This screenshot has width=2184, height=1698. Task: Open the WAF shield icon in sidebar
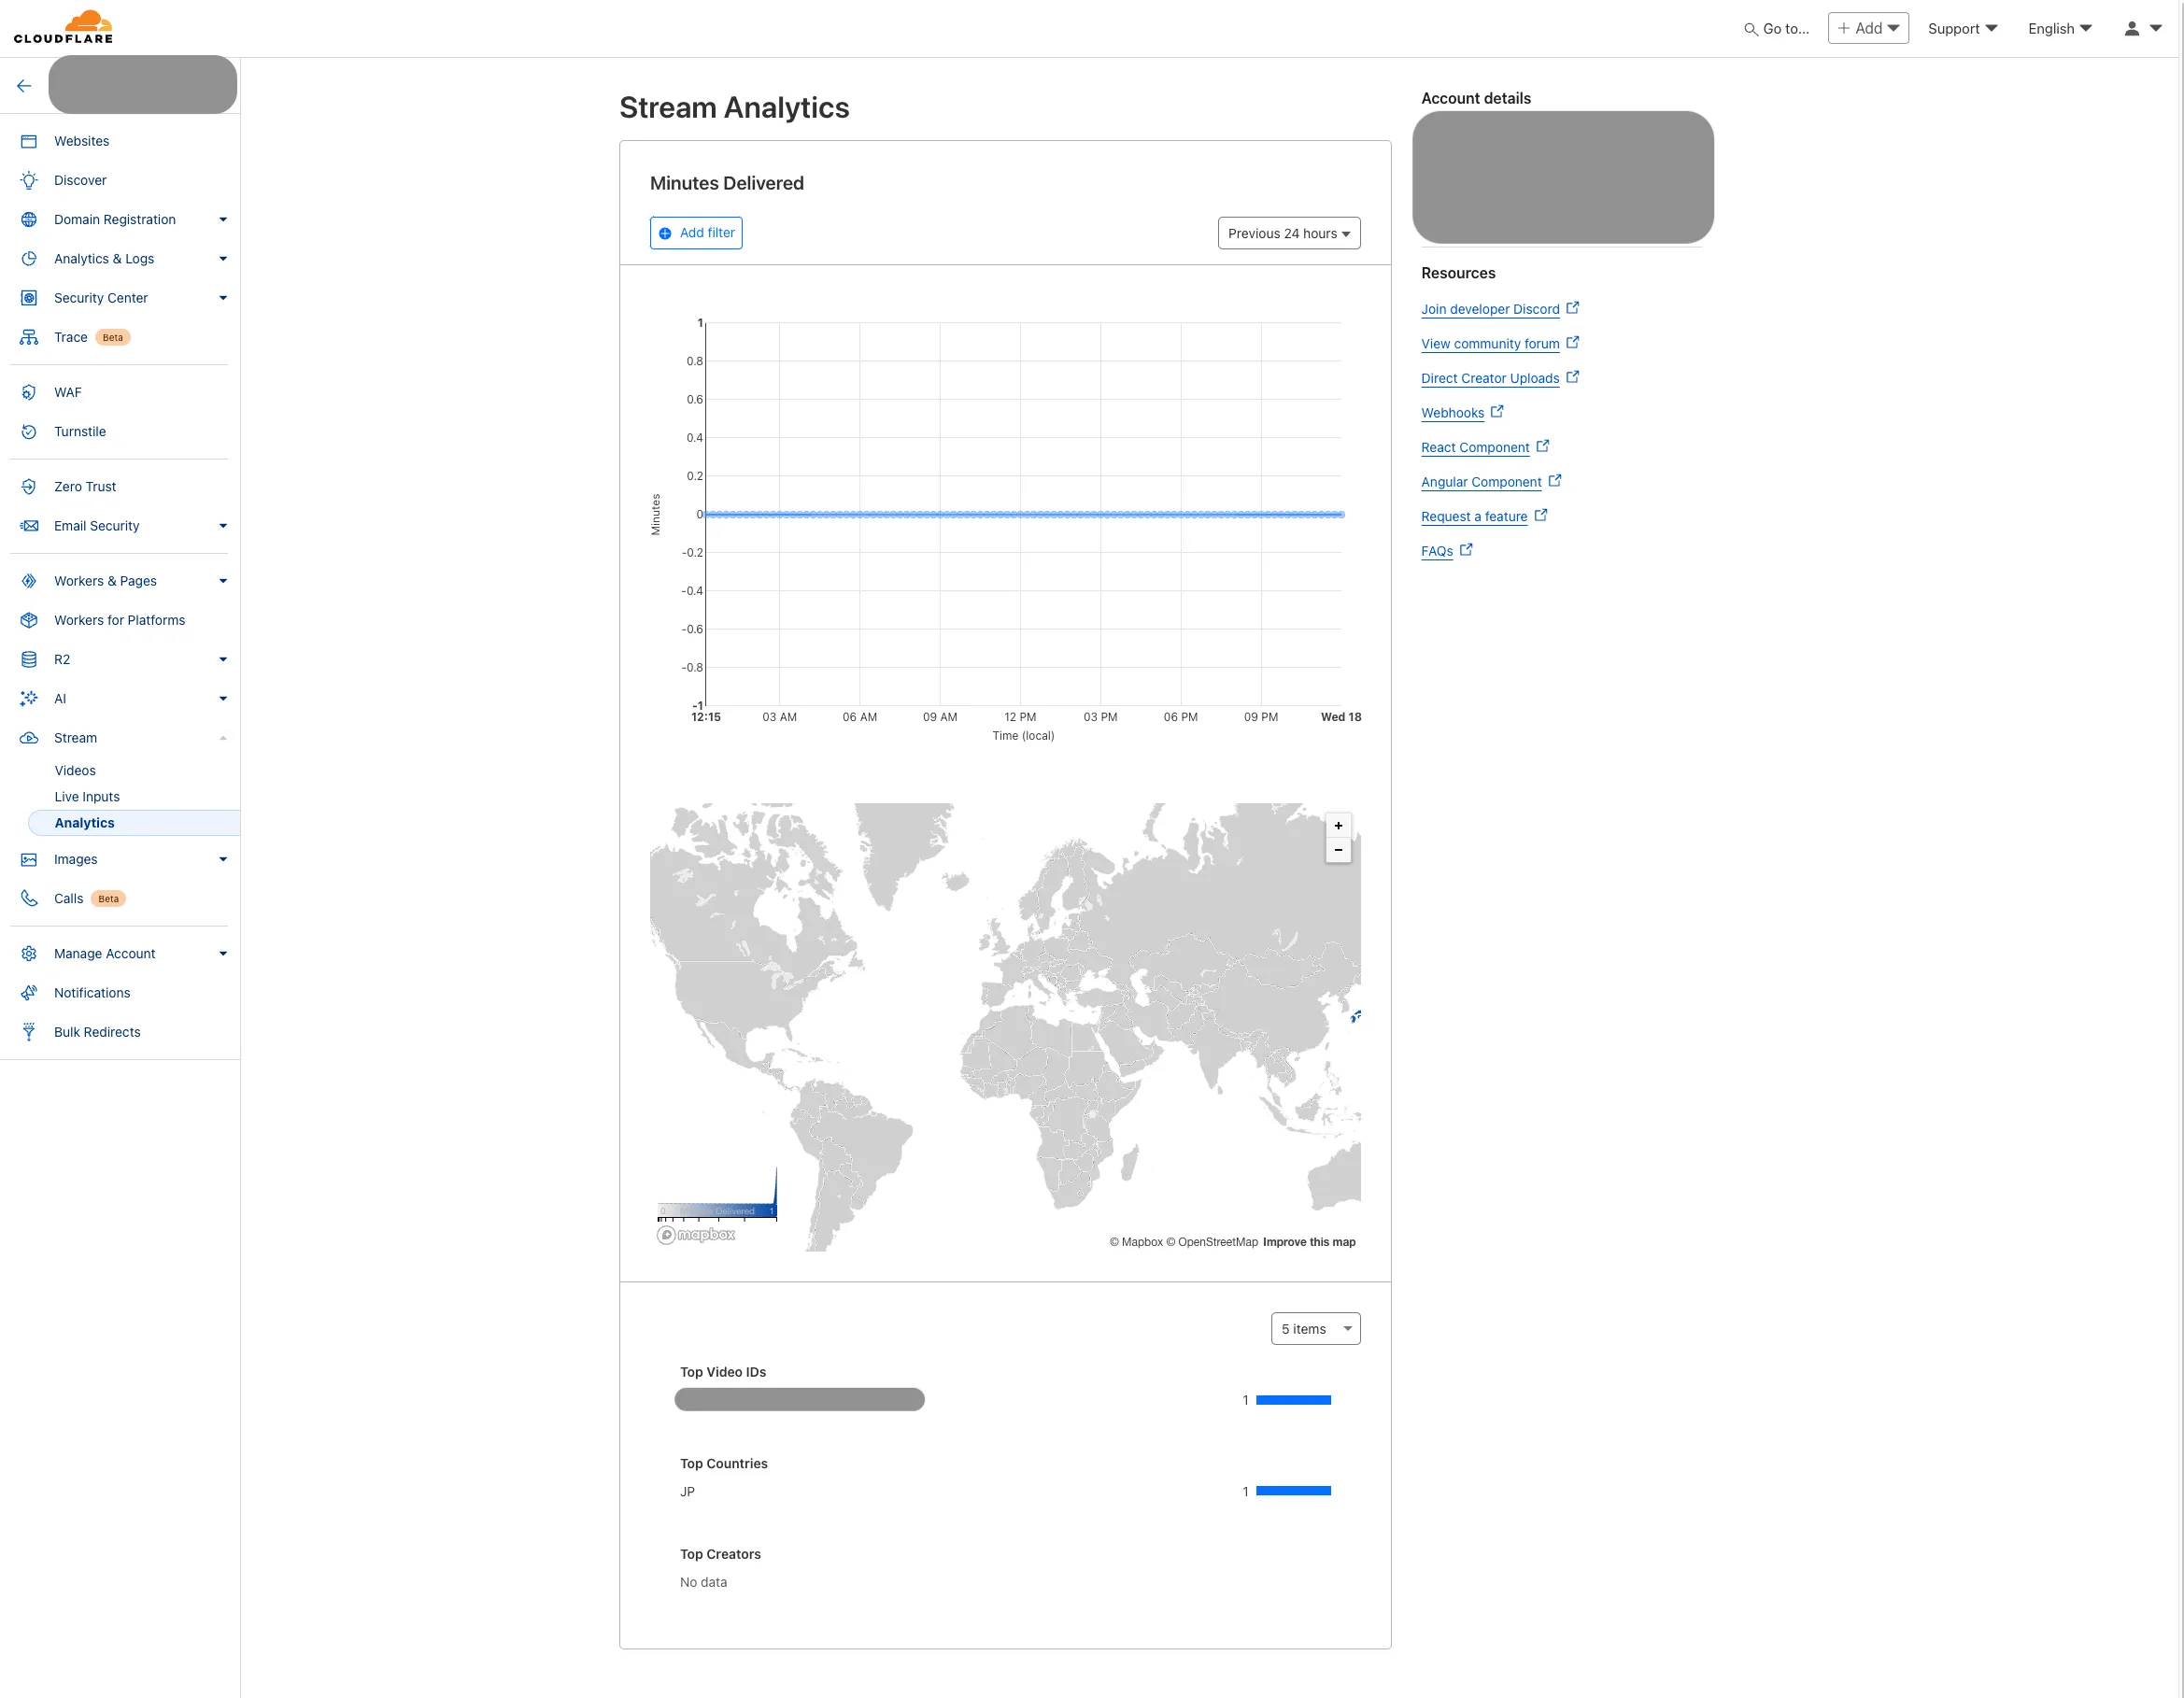pos(29,392)
